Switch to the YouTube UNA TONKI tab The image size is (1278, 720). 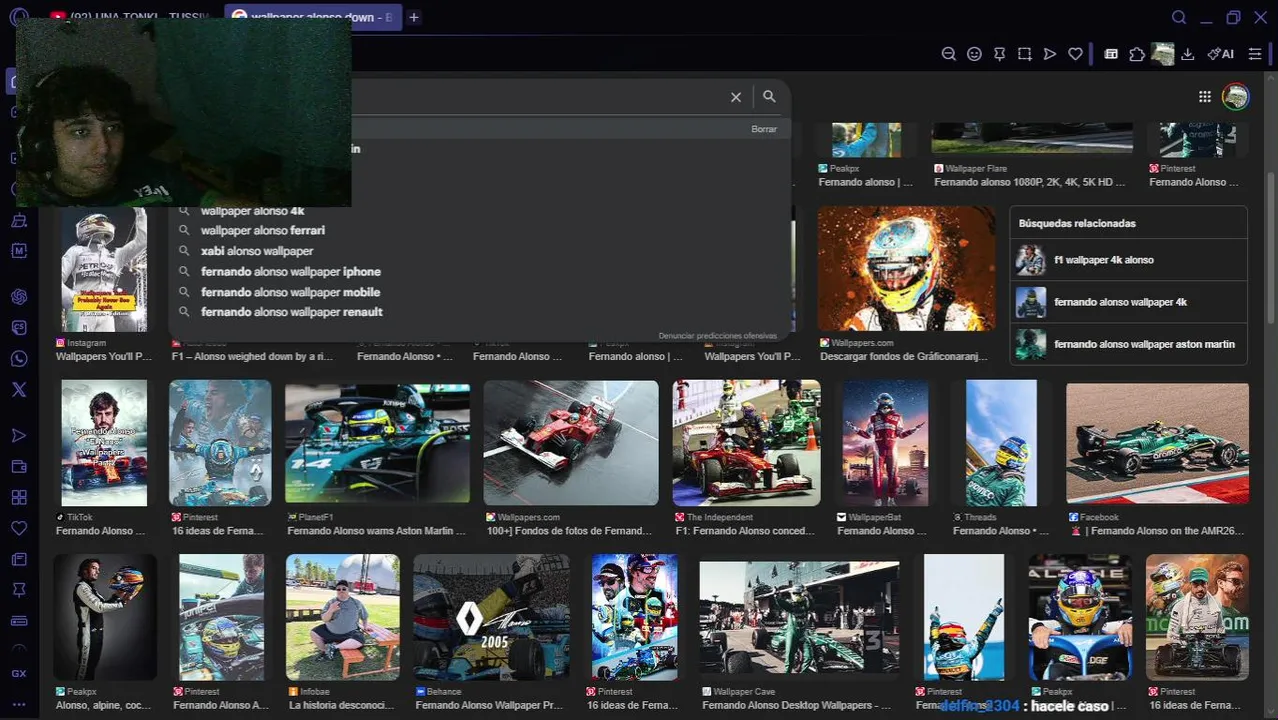click(128, 17)
